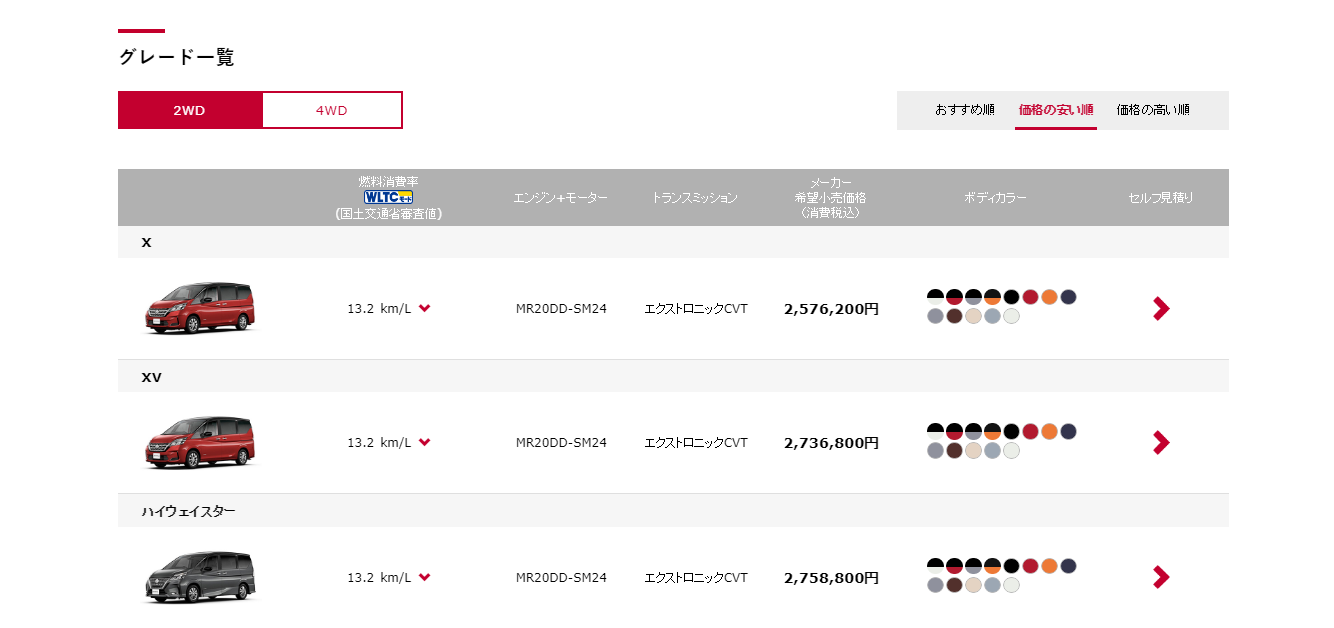This screenshot has height=628, width=1334.
Task: Open self-estimate arrow for grade X
Action: [x=1160, y=309]
